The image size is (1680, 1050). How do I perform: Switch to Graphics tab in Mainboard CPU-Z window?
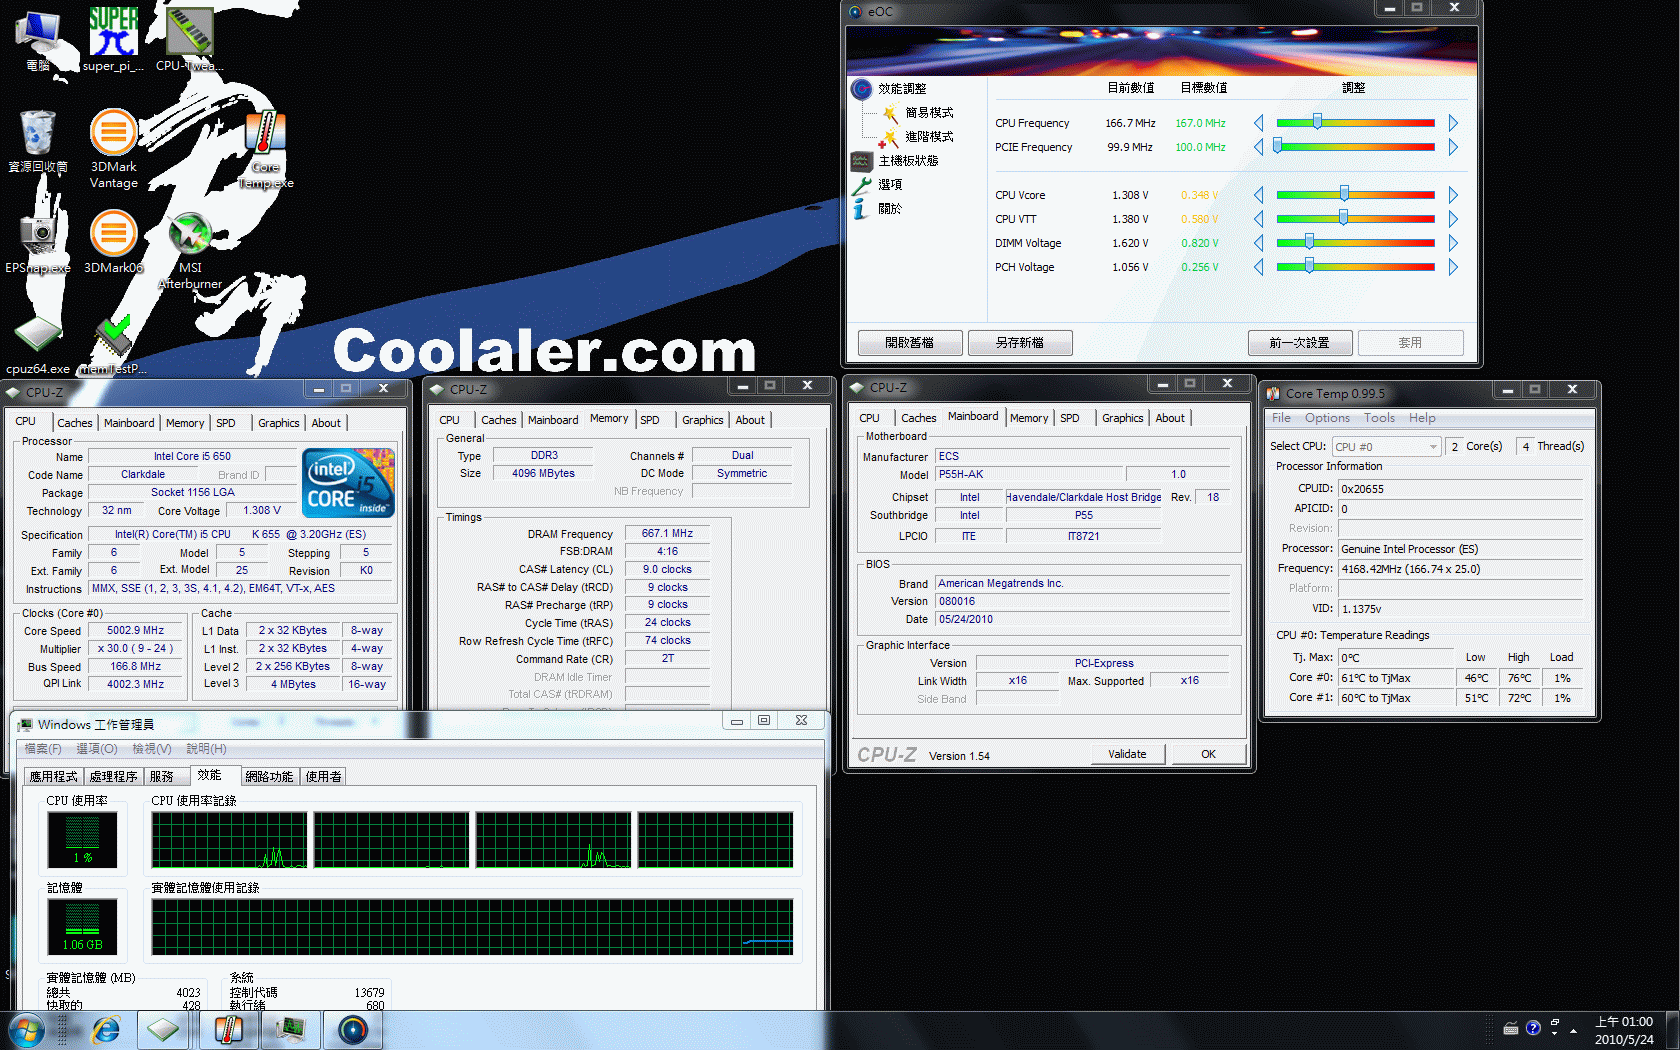1122,418
